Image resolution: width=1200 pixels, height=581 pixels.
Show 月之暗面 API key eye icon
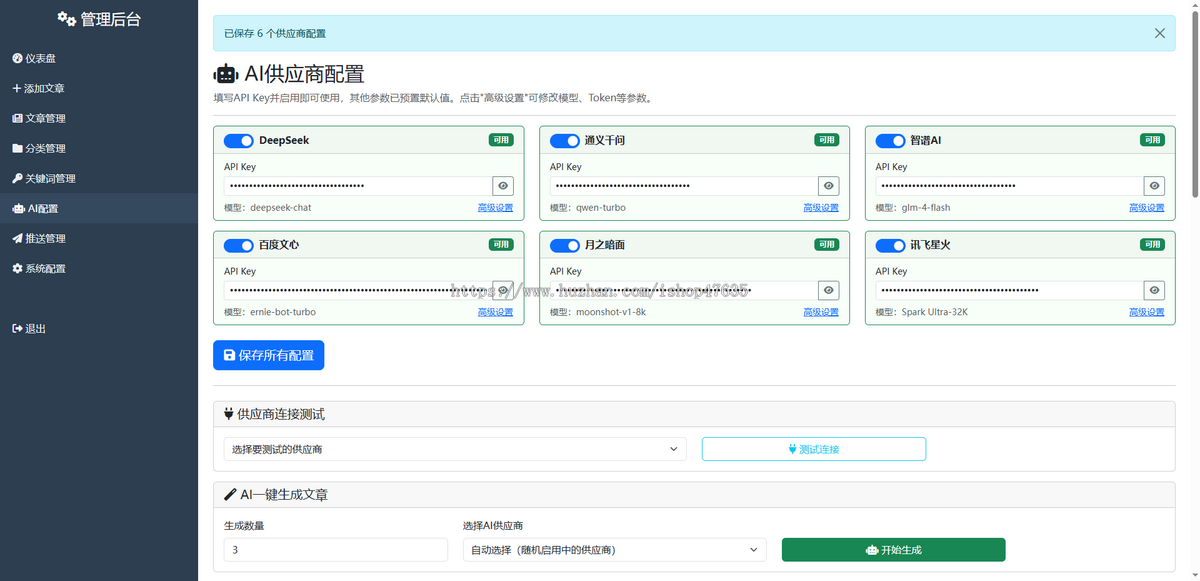point(829,290)
